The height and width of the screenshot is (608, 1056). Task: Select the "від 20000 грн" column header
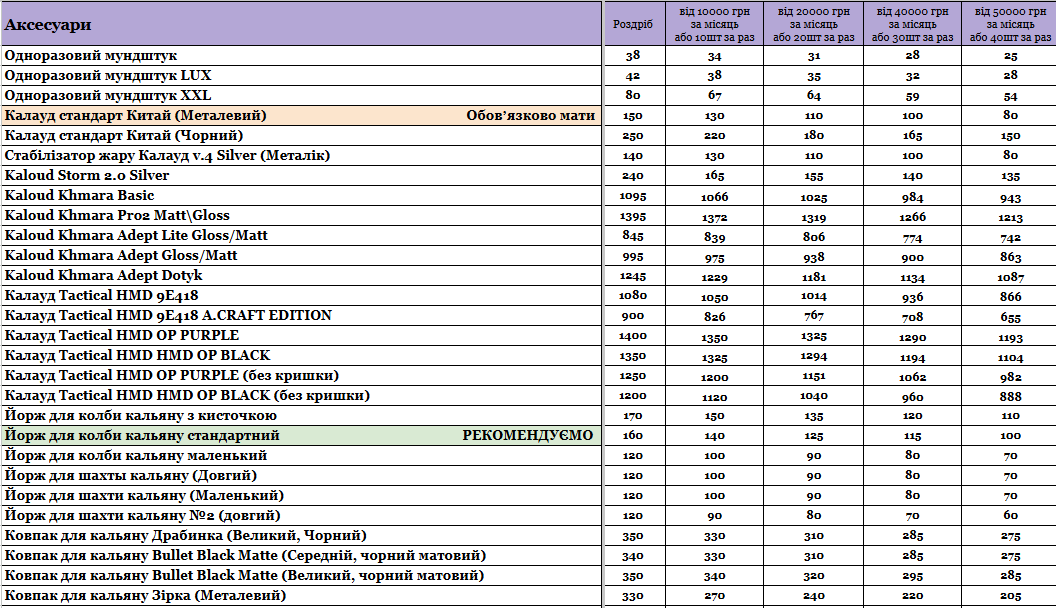(x=813, y=24)
